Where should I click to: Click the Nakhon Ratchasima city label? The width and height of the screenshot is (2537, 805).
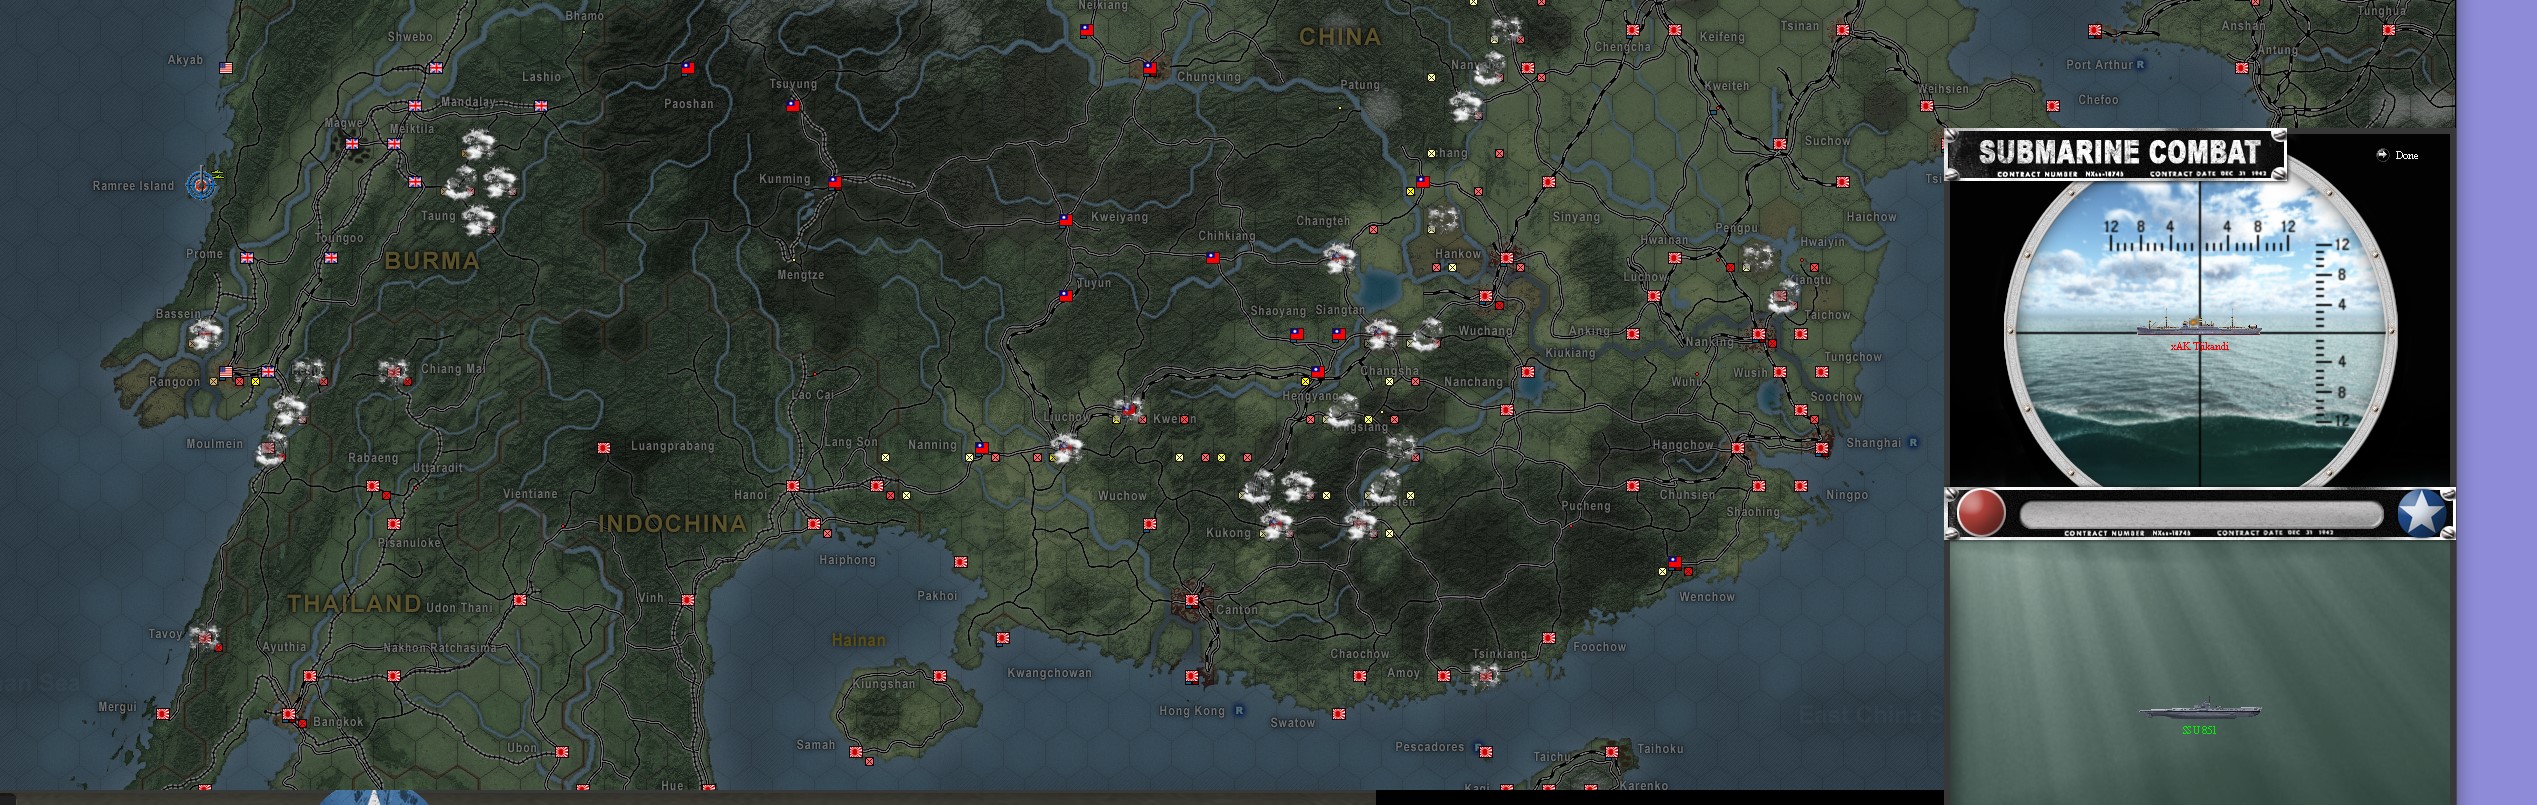tap(440, 648)
